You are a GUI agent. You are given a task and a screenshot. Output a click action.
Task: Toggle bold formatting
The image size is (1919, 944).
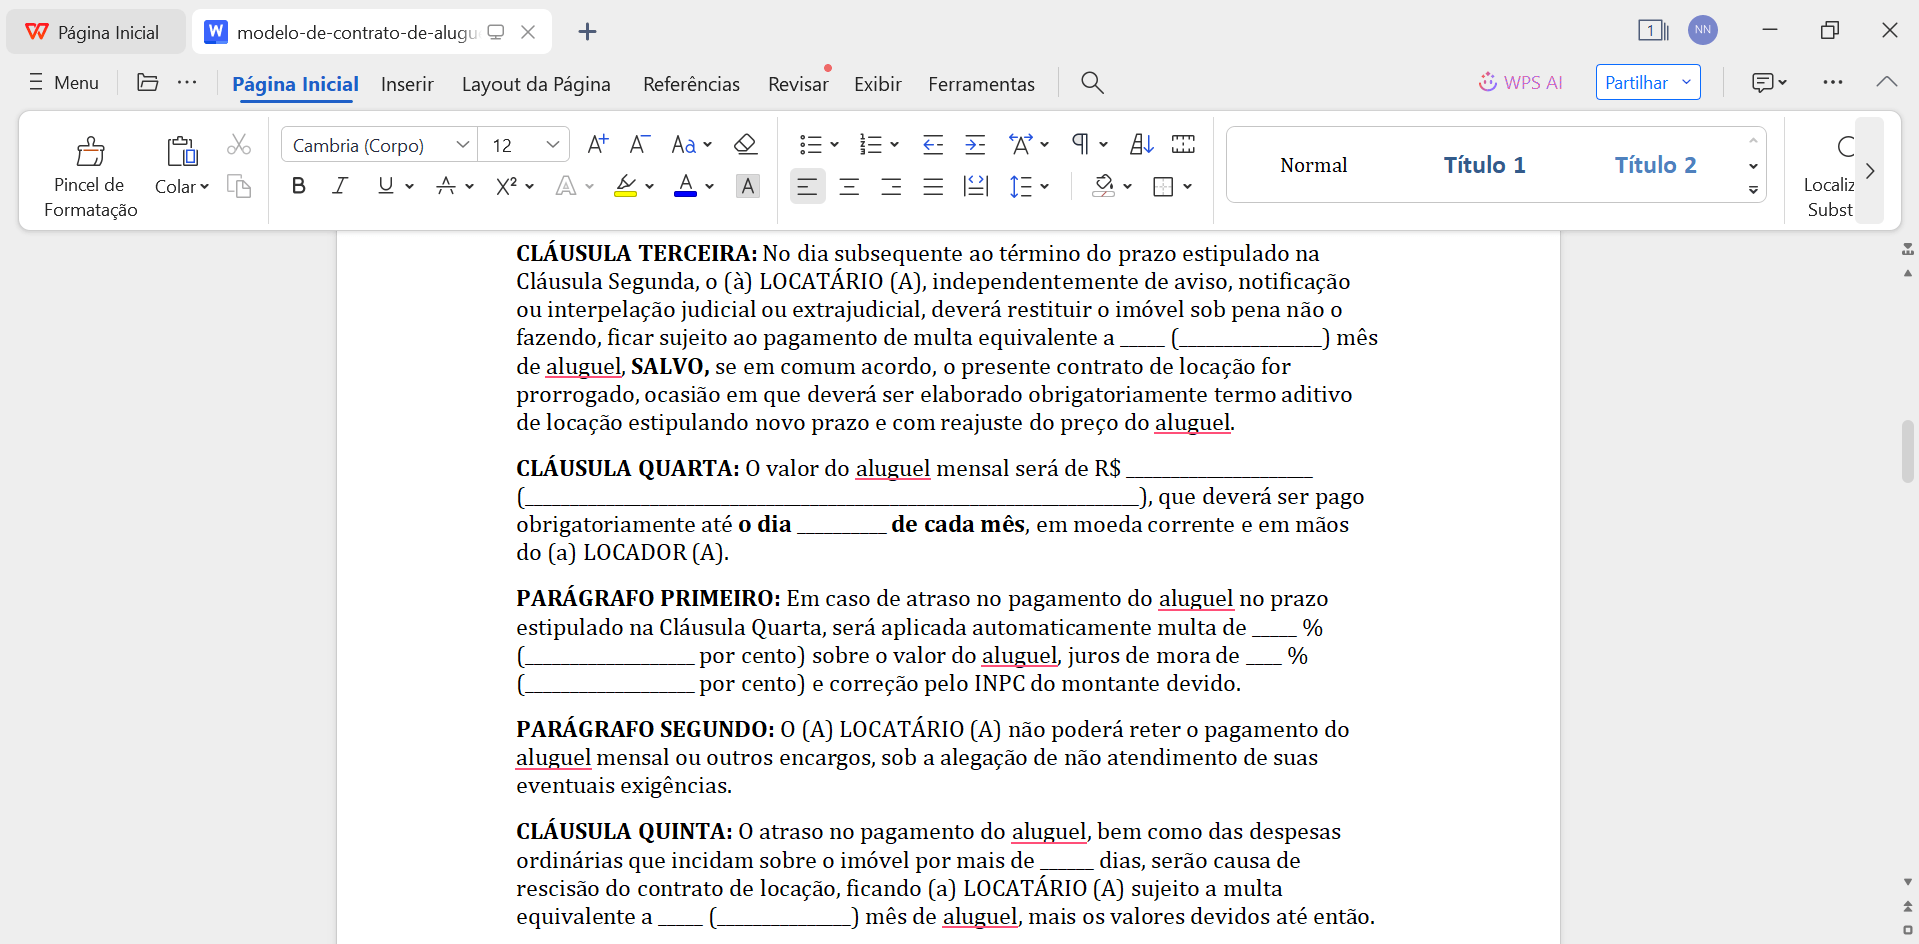[x=298, y=186]
